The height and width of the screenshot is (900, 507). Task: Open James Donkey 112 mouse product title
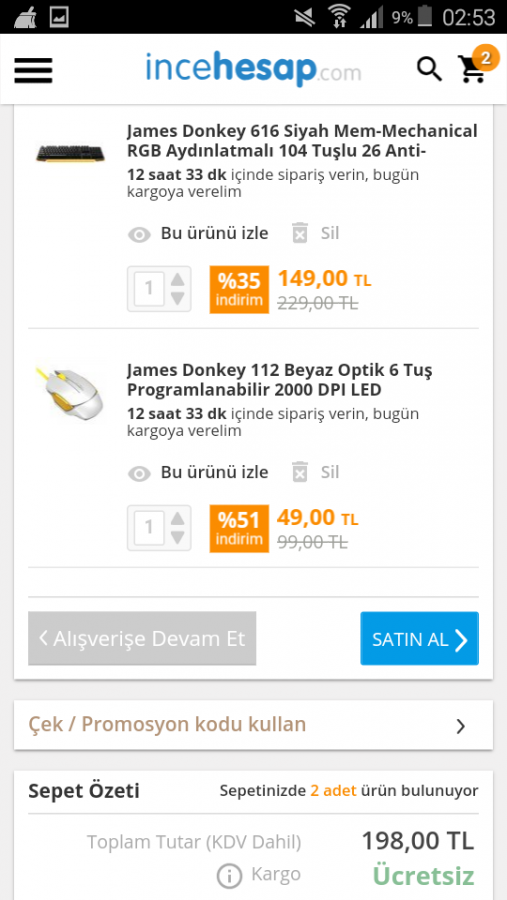click(x=280, y=380)
